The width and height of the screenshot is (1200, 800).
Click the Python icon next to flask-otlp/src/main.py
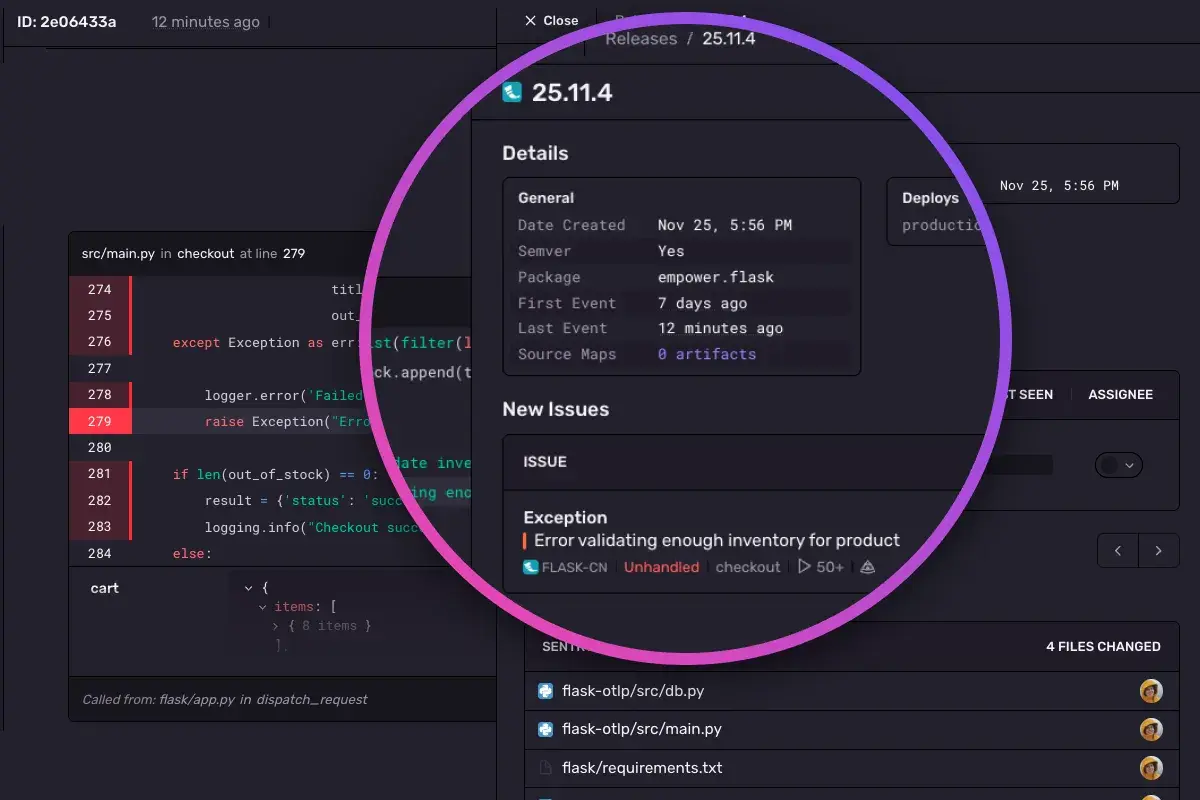(x=545, y=729)
